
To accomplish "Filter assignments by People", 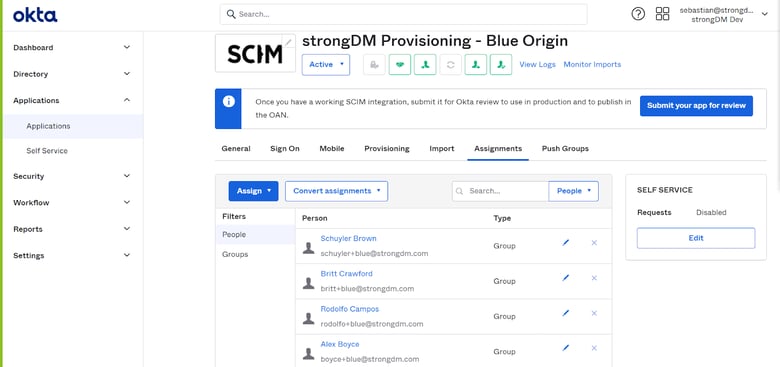I will click(x=255, y=235).
